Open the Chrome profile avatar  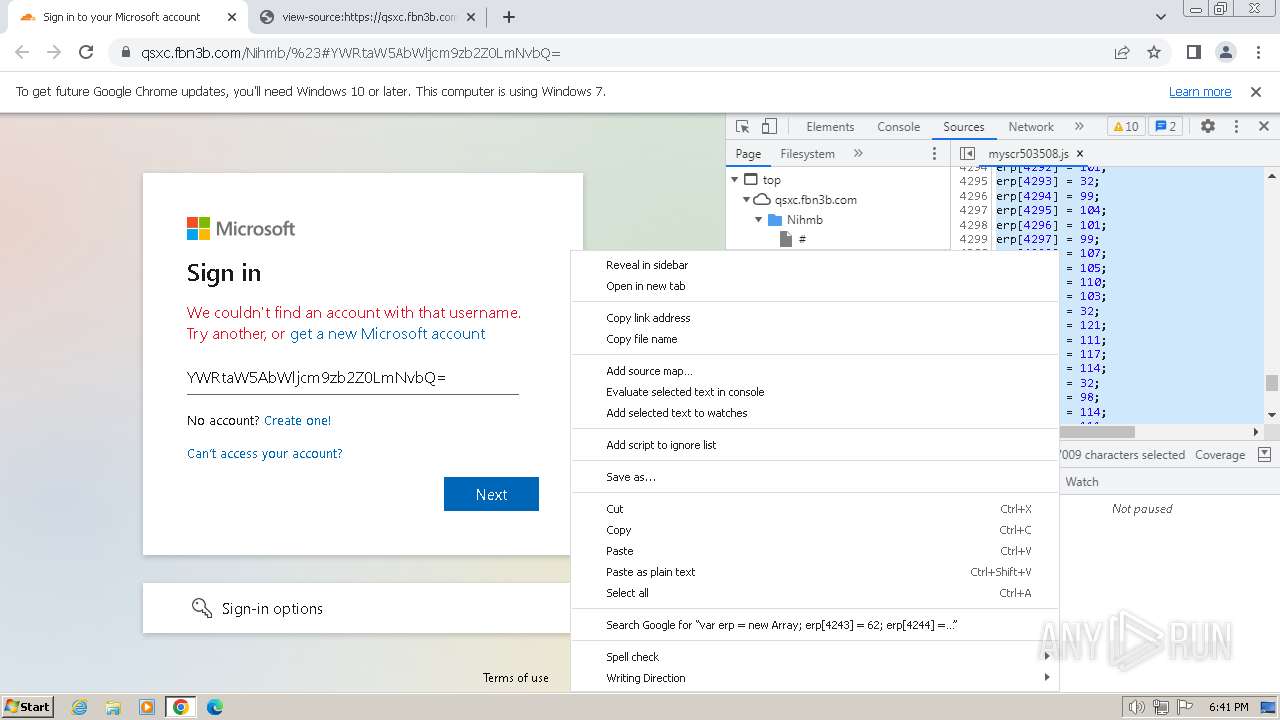click(x=1226, y=53)
